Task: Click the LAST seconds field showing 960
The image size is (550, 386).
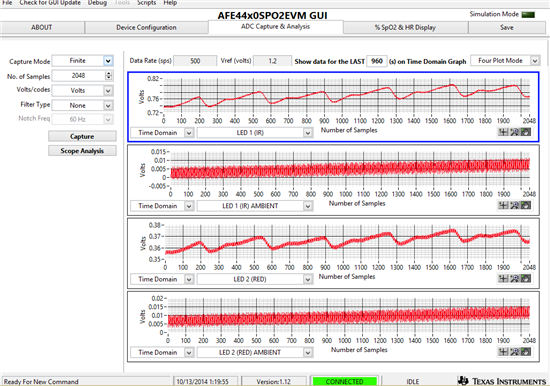Action: (x=377, y=61)
